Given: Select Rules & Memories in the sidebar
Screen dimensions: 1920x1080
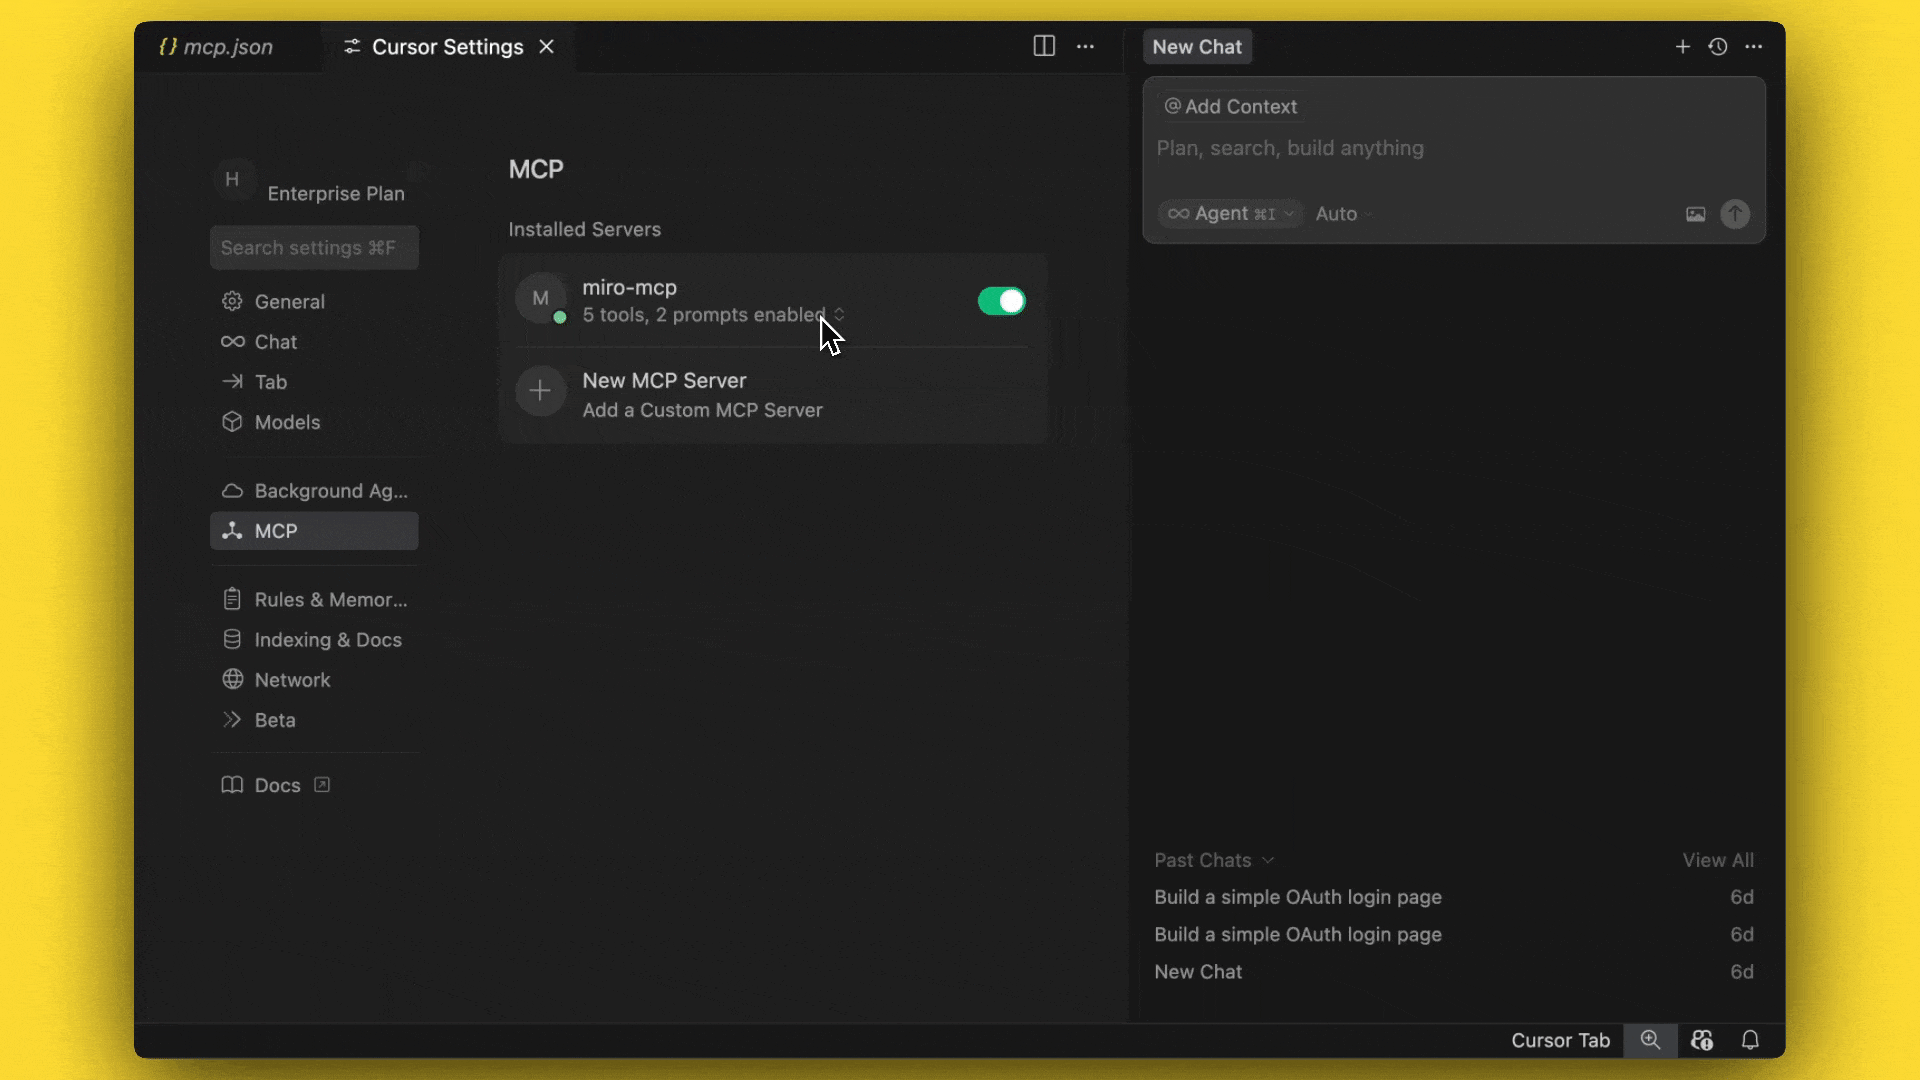Looking at the screenshot, I should click(329, 600).
